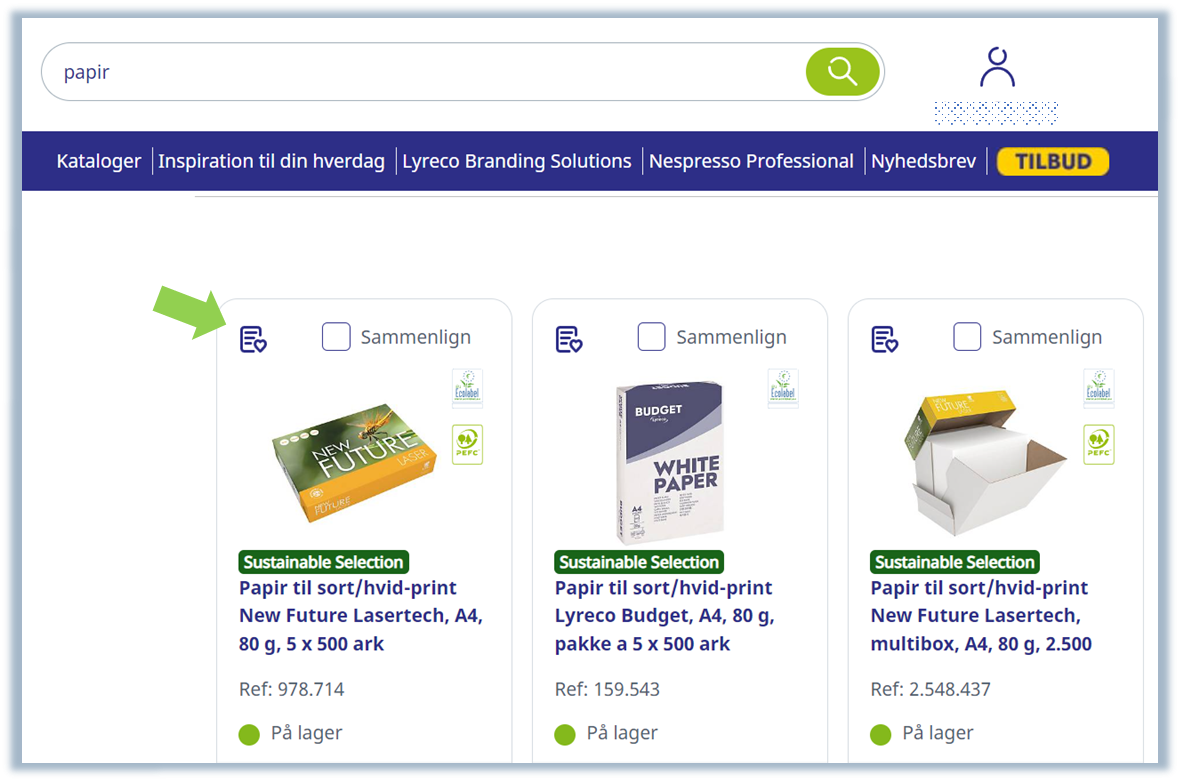Open New Future Lasertech 5 x 500 ark product link
Screen dimensions: 1180x781
click(x=360, y=615)
